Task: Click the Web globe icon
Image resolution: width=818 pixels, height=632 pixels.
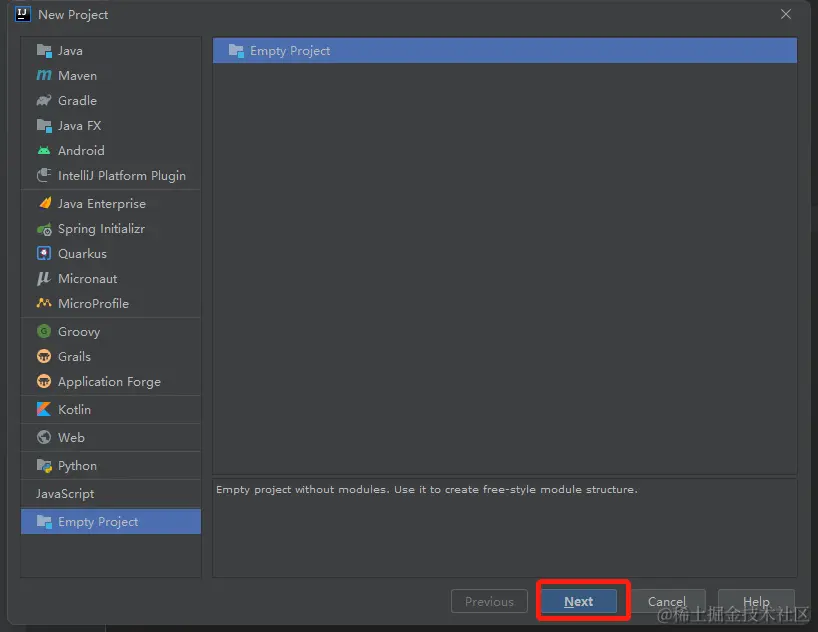Action: pos(44,437)
